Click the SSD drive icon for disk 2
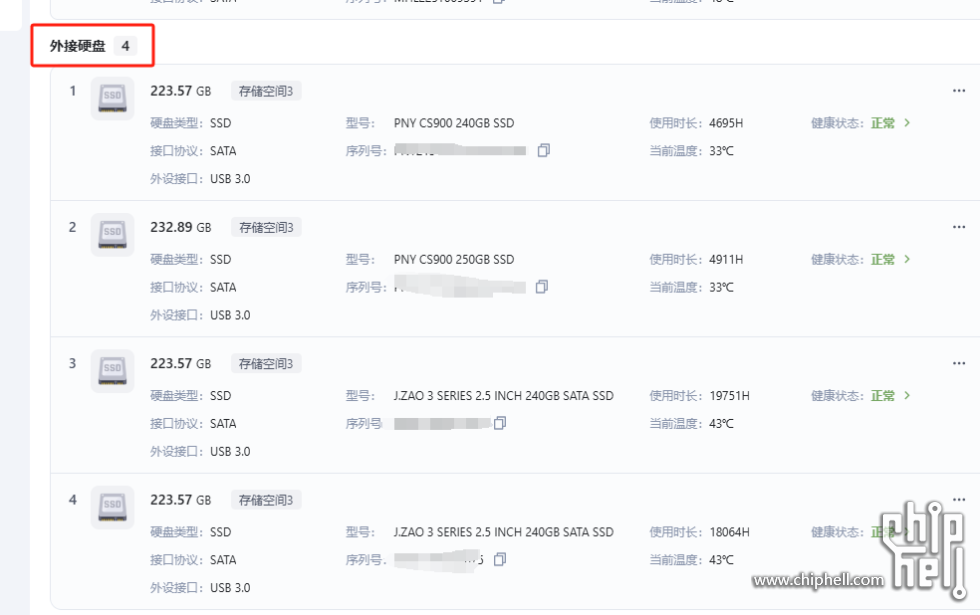 point(112,235)
